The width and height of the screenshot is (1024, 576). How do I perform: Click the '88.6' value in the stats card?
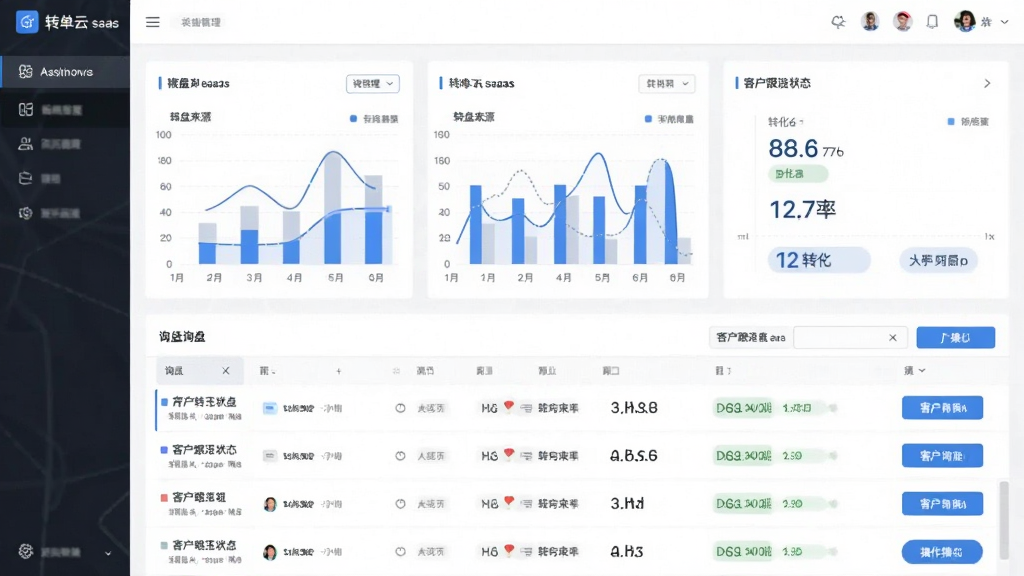pos(793,149)
